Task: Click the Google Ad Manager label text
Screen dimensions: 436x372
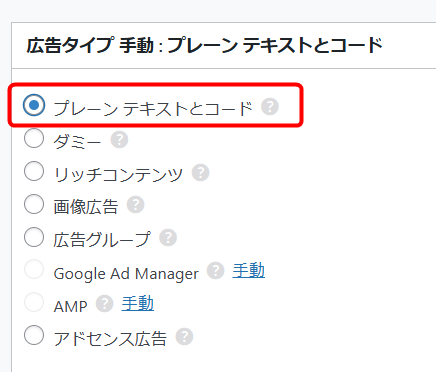Action: 126,274
